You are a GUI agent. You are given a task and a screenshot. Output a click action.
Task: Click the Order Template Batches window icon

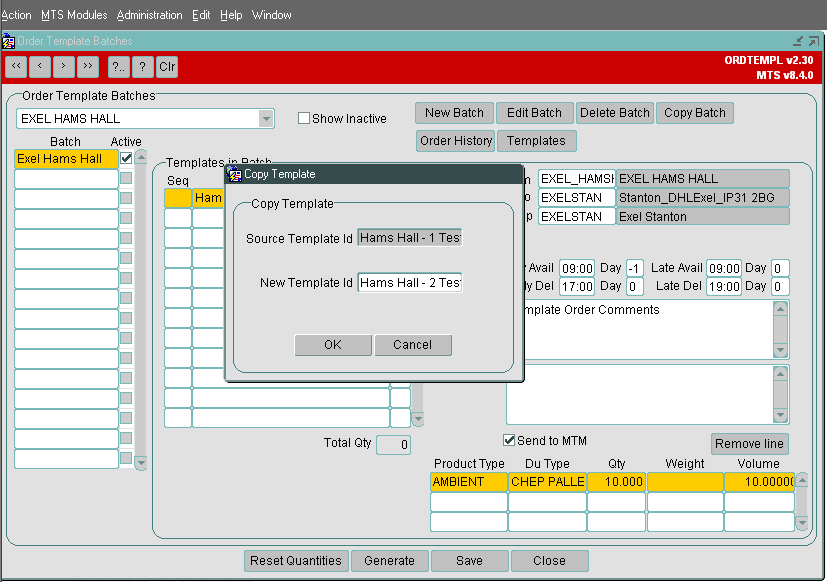8,41
